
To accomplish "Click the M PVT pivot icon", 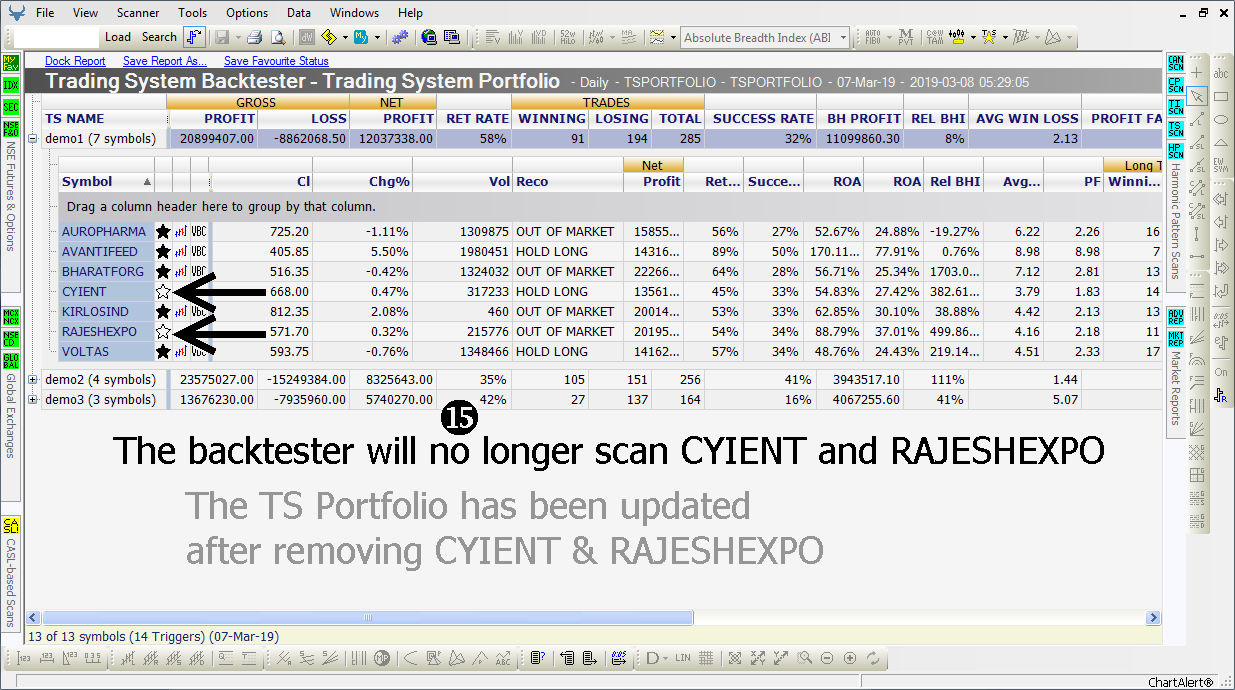I will pos(905,37).
